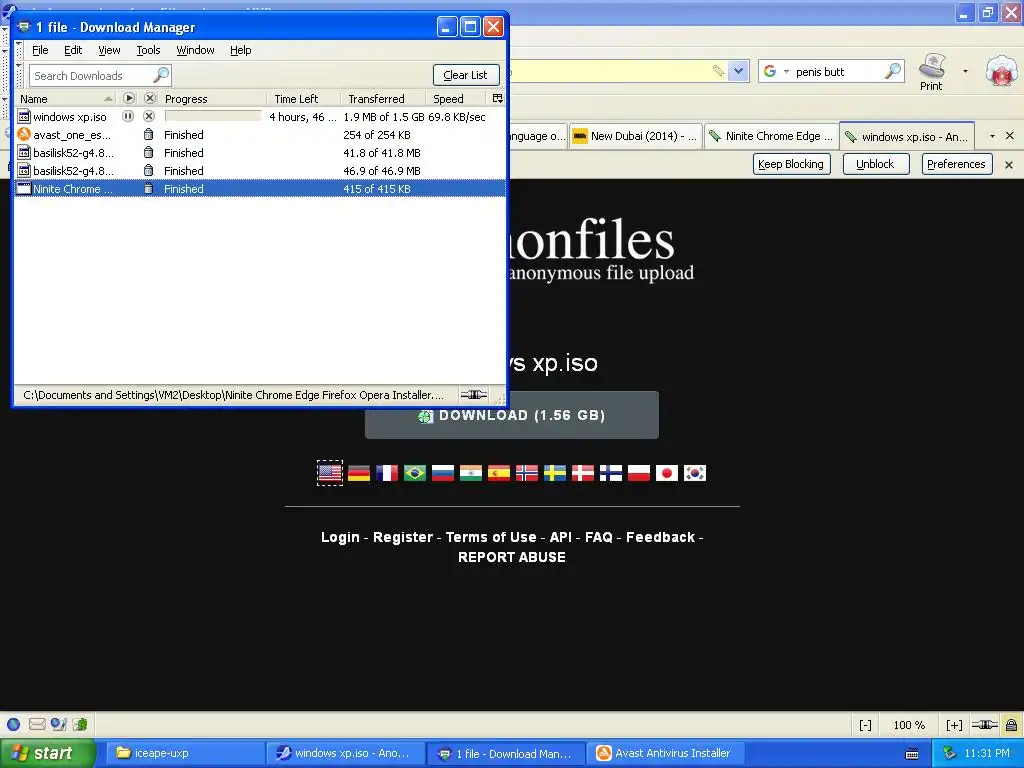The height and width of the screenshot is (768, 1024).
Task: Click the windows xp.iso download progress bar
Action: 213,116
